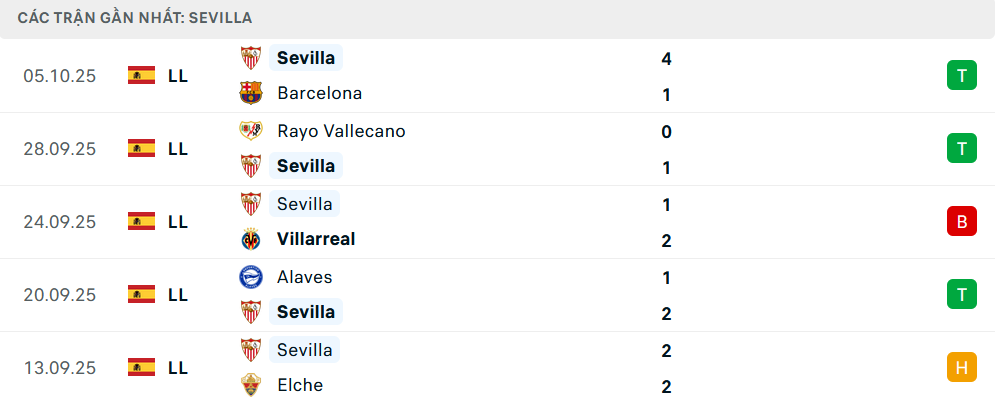Open the Villarreal team link
Image resolution: width=997 pixels, height=403 pixels.
click(x=316, y=239)
